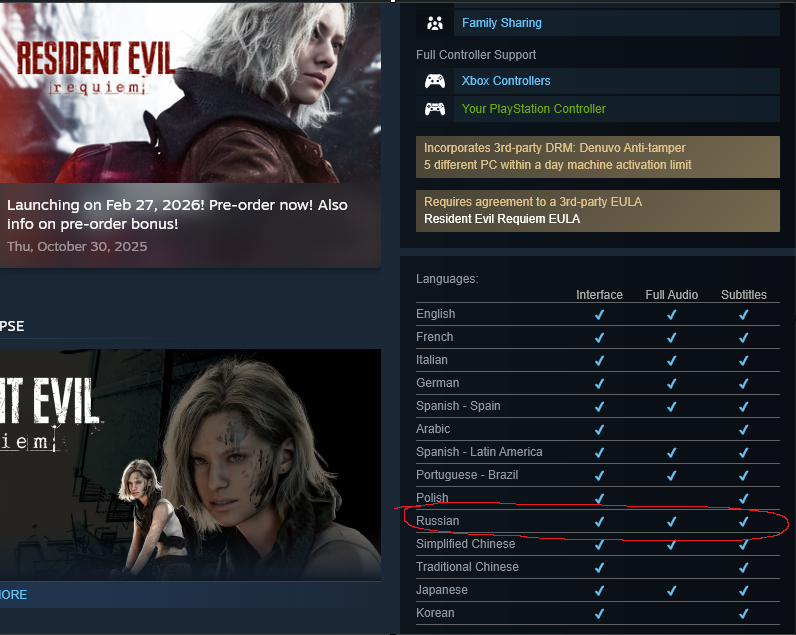
Task: Click the Russian language row label
Action: (x=437, y=521)
